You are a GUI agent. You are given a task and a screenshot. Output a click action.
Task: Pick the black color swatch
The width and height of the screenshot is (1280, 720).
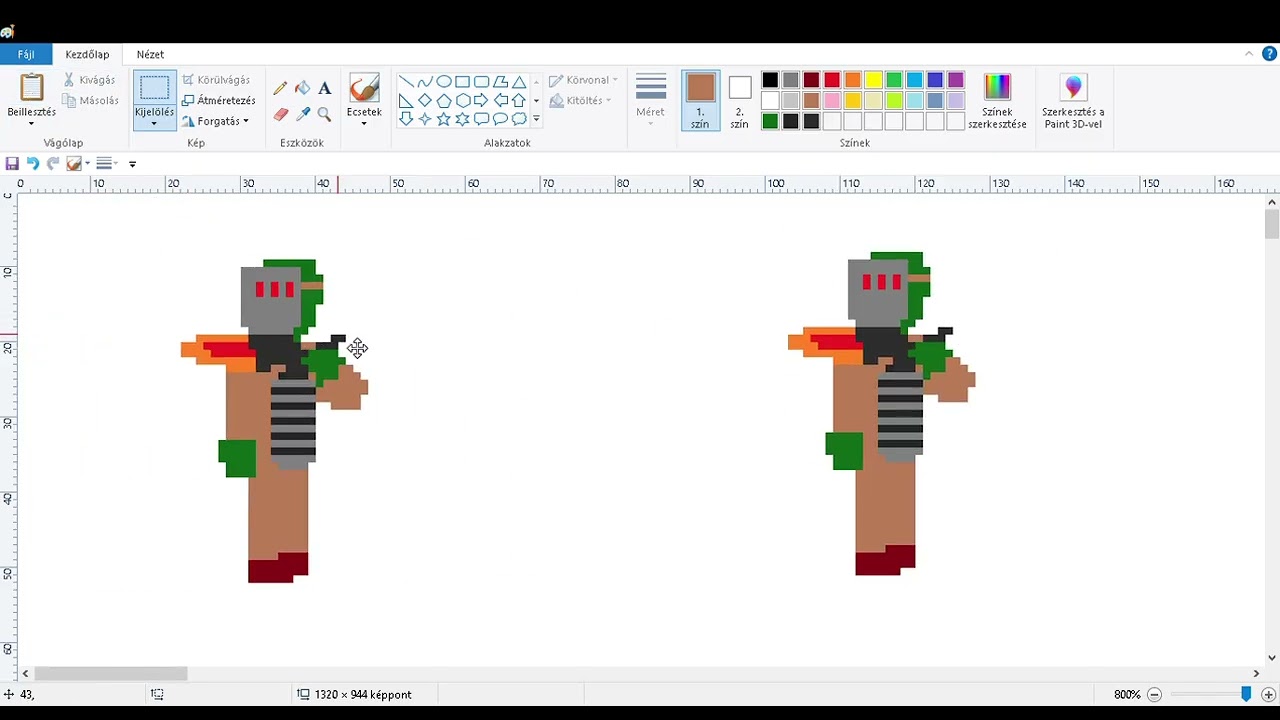point(770,80)
